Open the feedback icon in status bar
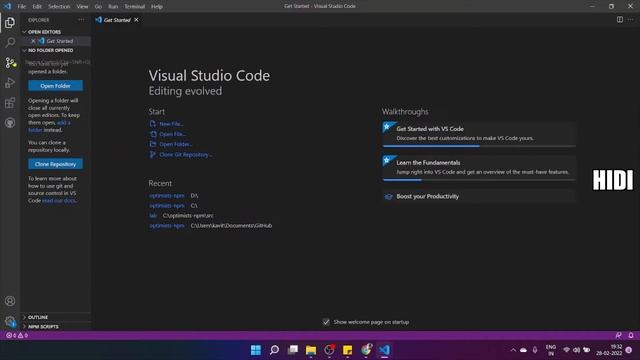The height and width of the screenshot is (360, 640). click(x=618, y=335)
